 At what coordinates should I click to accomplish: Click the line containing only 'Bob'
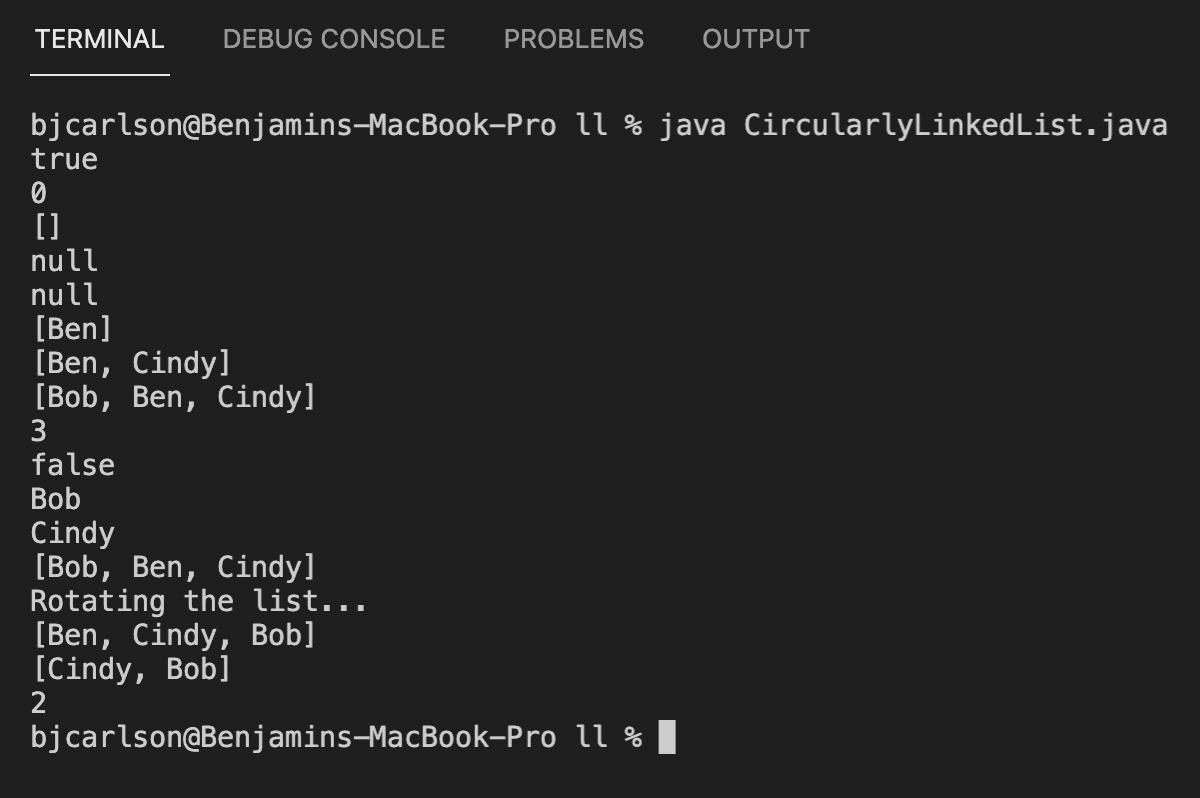click(56, 499)
